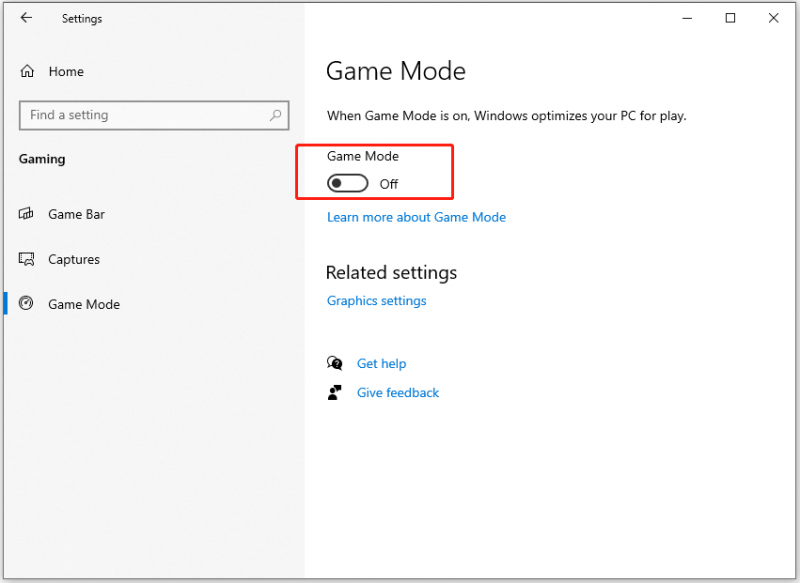Click the Off label beside the toggle
The image size is (800, 583).
click(x=389, y=184)
